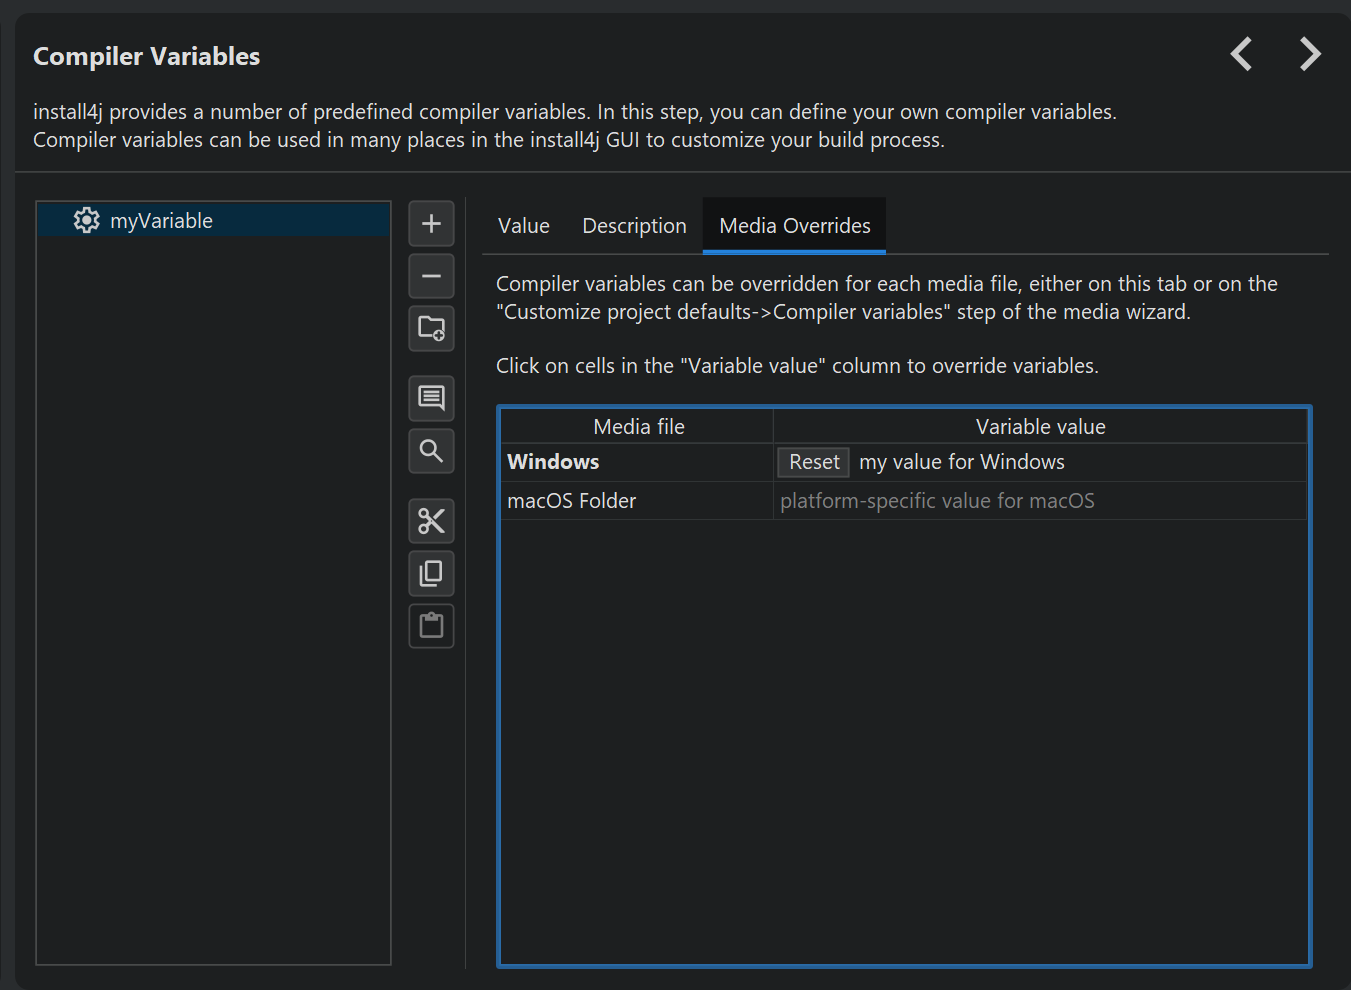
Task: Switch to the Value tab
Action: pyautogui.click(x=523, y=226)
